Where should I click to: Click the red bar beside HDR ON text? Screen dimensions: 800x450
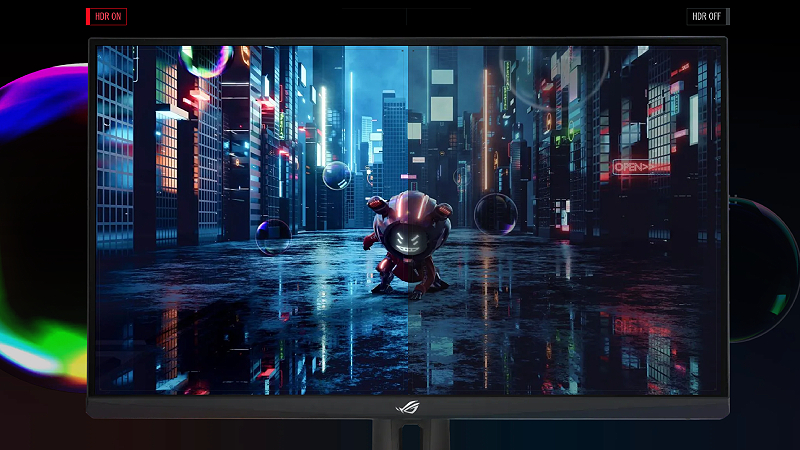click(89, 16)
